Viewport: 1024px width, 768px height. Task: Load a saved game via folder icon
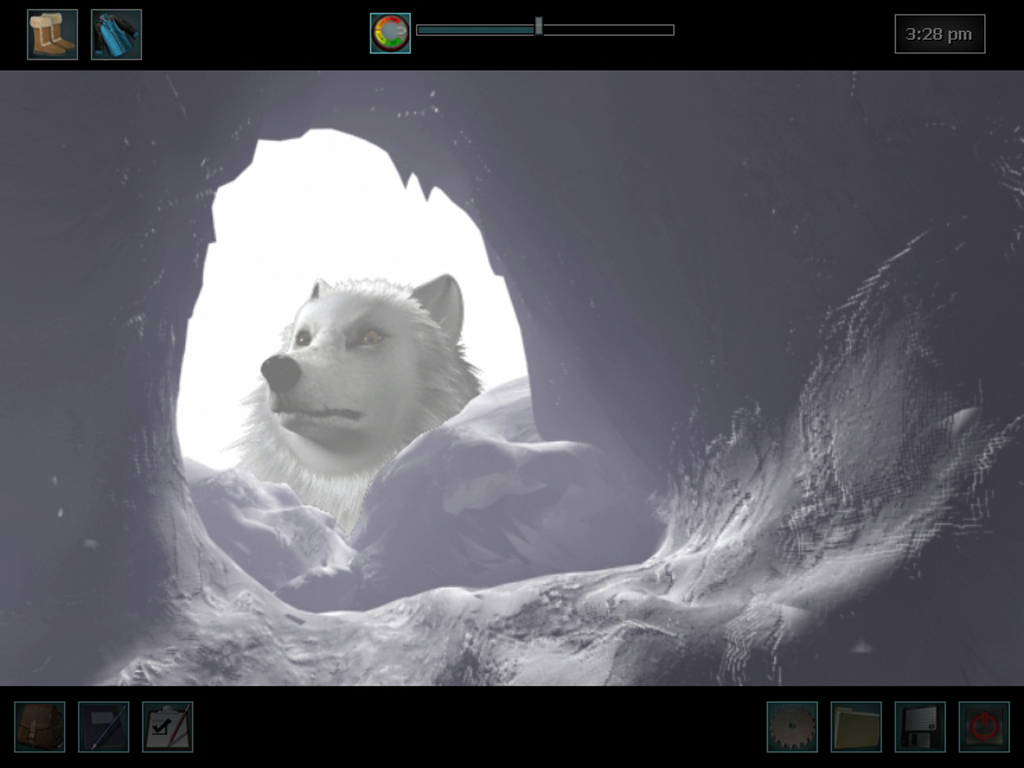click(x=856, y=726)
